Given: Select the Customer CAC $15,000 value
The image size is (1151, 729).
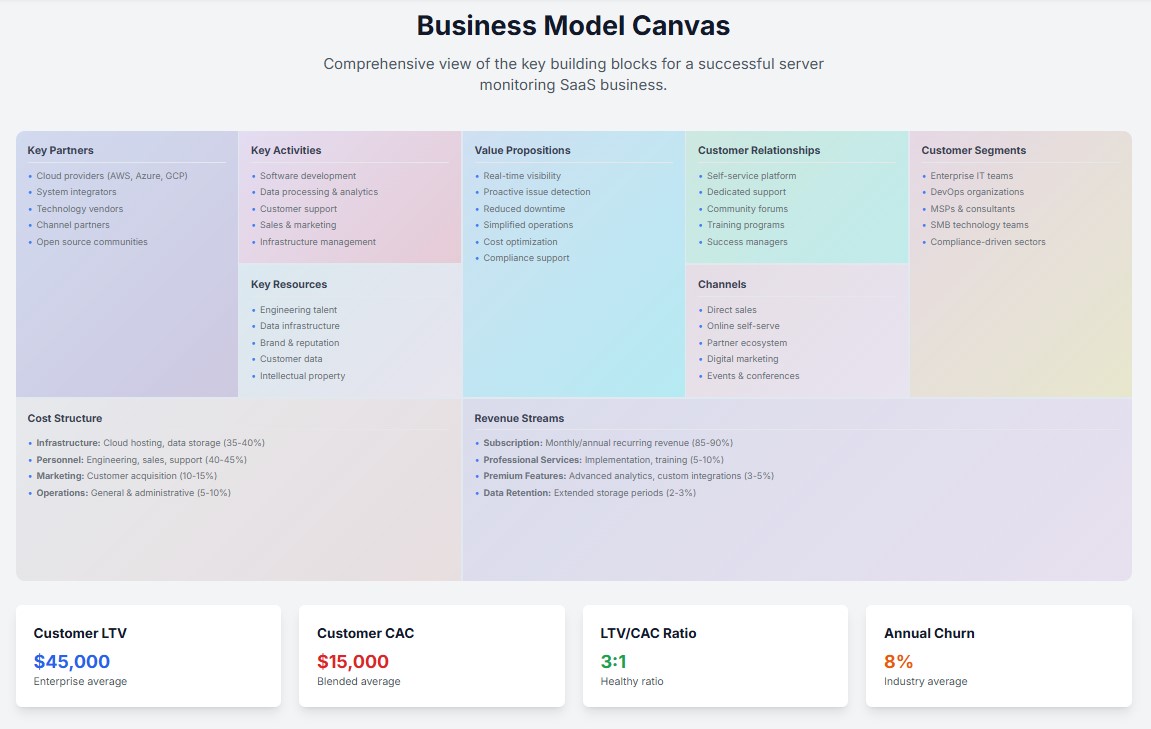Looking at the screenshot, I should [353, 661].
